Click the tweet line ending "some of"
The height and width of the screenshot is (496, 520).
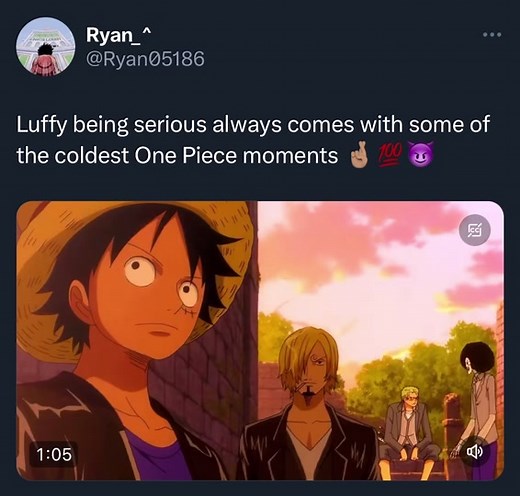[x=253, y=125]
